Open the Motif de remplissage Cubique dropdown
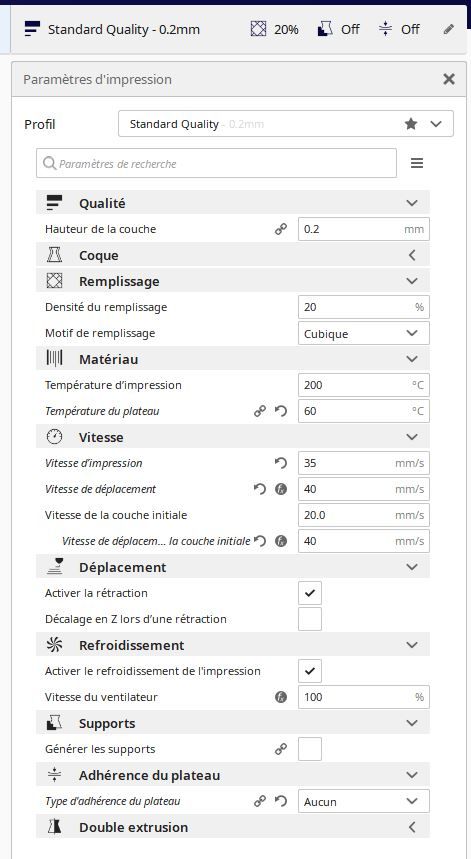 click(364, 333)
